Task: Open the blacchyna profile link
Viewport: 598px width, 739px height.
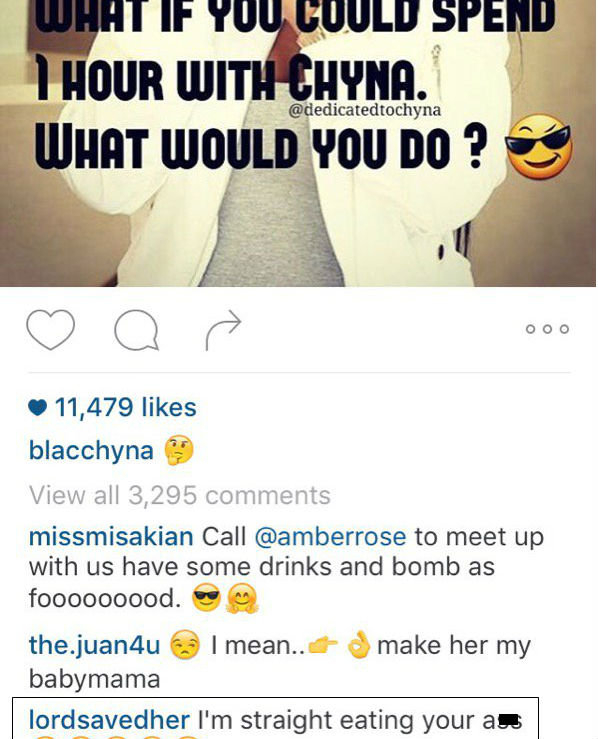Action: click(x=91, y=450)
